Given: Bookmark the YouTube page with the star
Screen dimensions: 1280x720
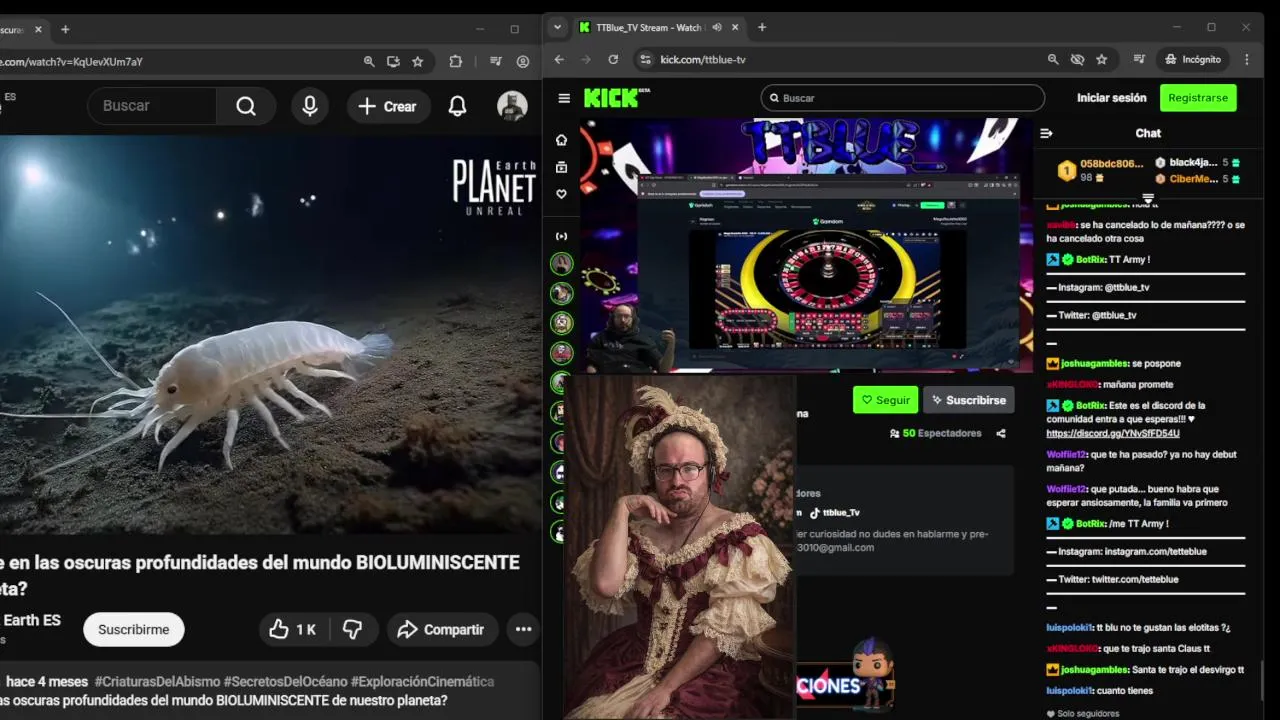Looking at the screenshot, I should click(417, 61).
